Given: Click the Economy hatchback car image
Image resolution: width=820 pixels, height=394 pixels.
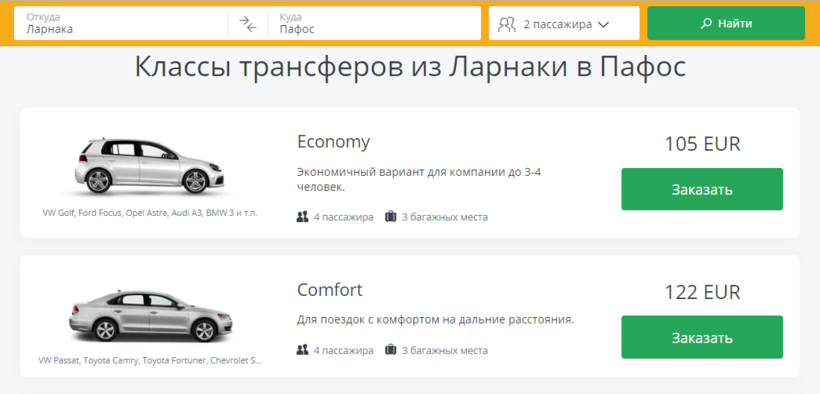Looking at the screenshot, I should click(x=150, y=166).
